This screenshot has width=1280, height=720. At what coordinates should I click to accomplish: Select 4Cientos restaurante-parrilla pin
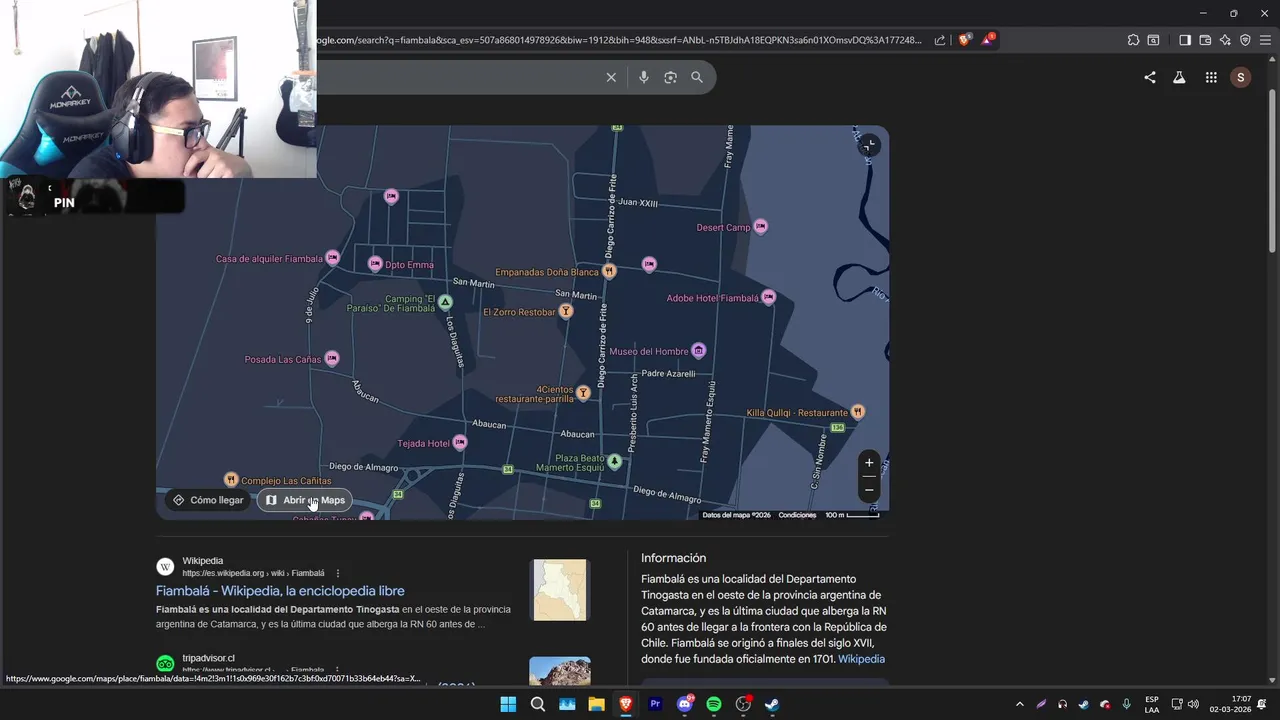pos(583,393)
